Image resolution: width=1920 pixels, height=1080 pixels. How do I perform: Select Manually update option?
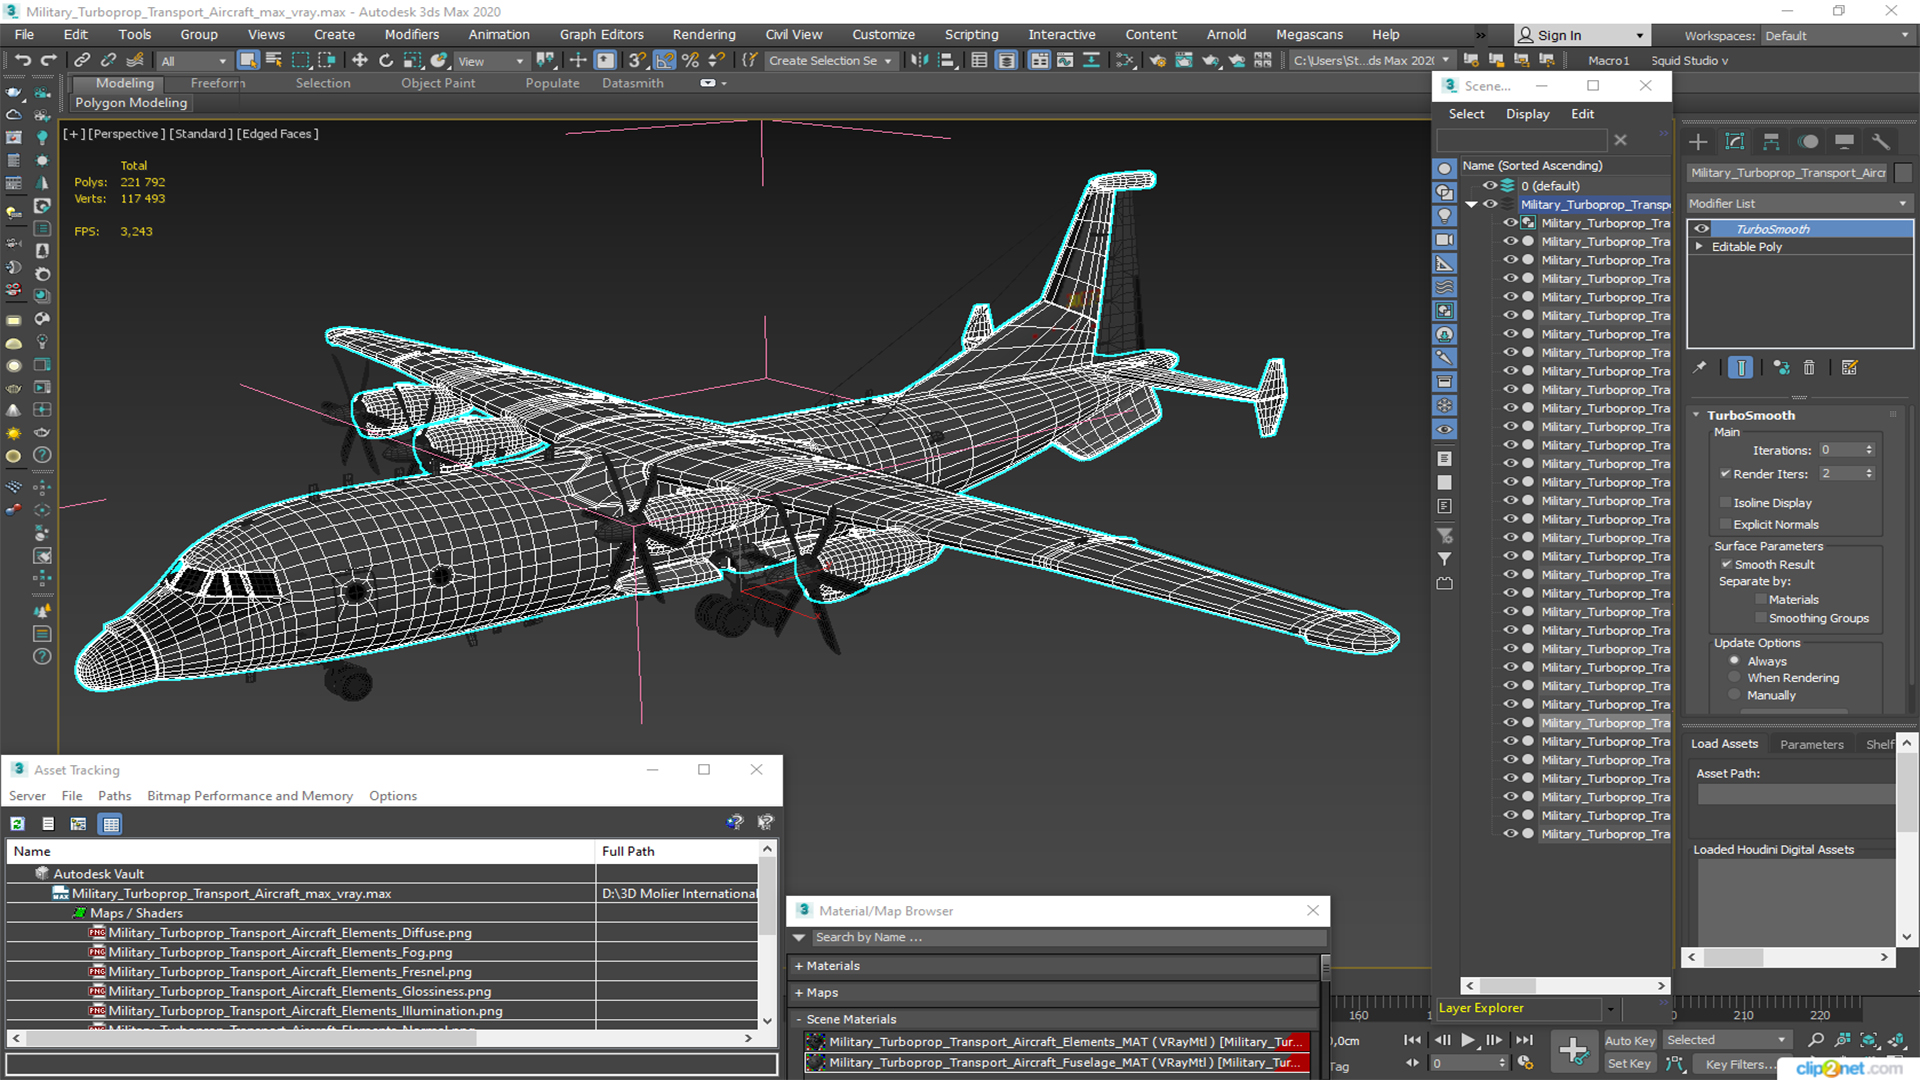[x=1735, y=695]
